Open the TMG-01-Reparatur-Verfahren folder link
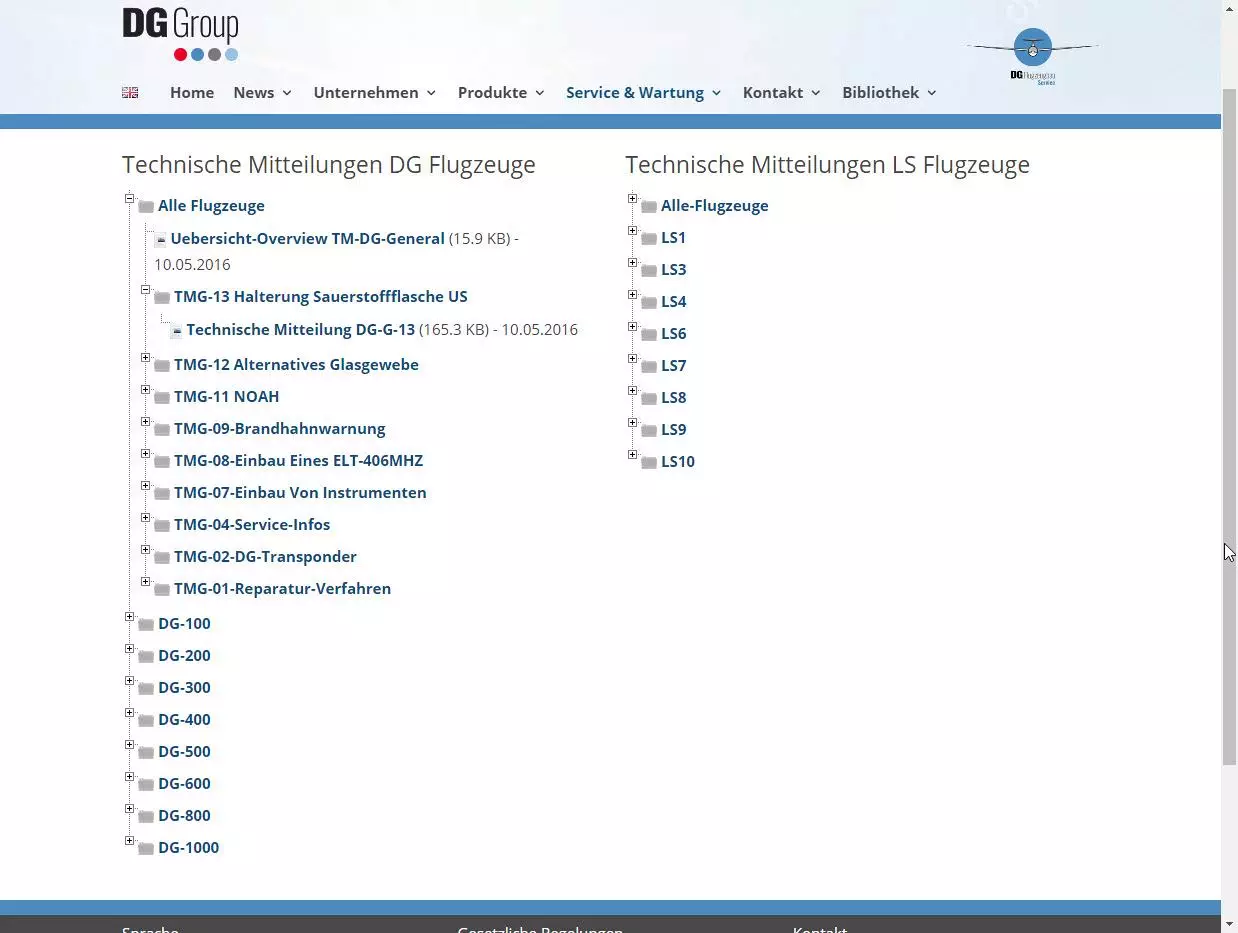Screen dimensions: 1238x933 click(x=282, y=588)
